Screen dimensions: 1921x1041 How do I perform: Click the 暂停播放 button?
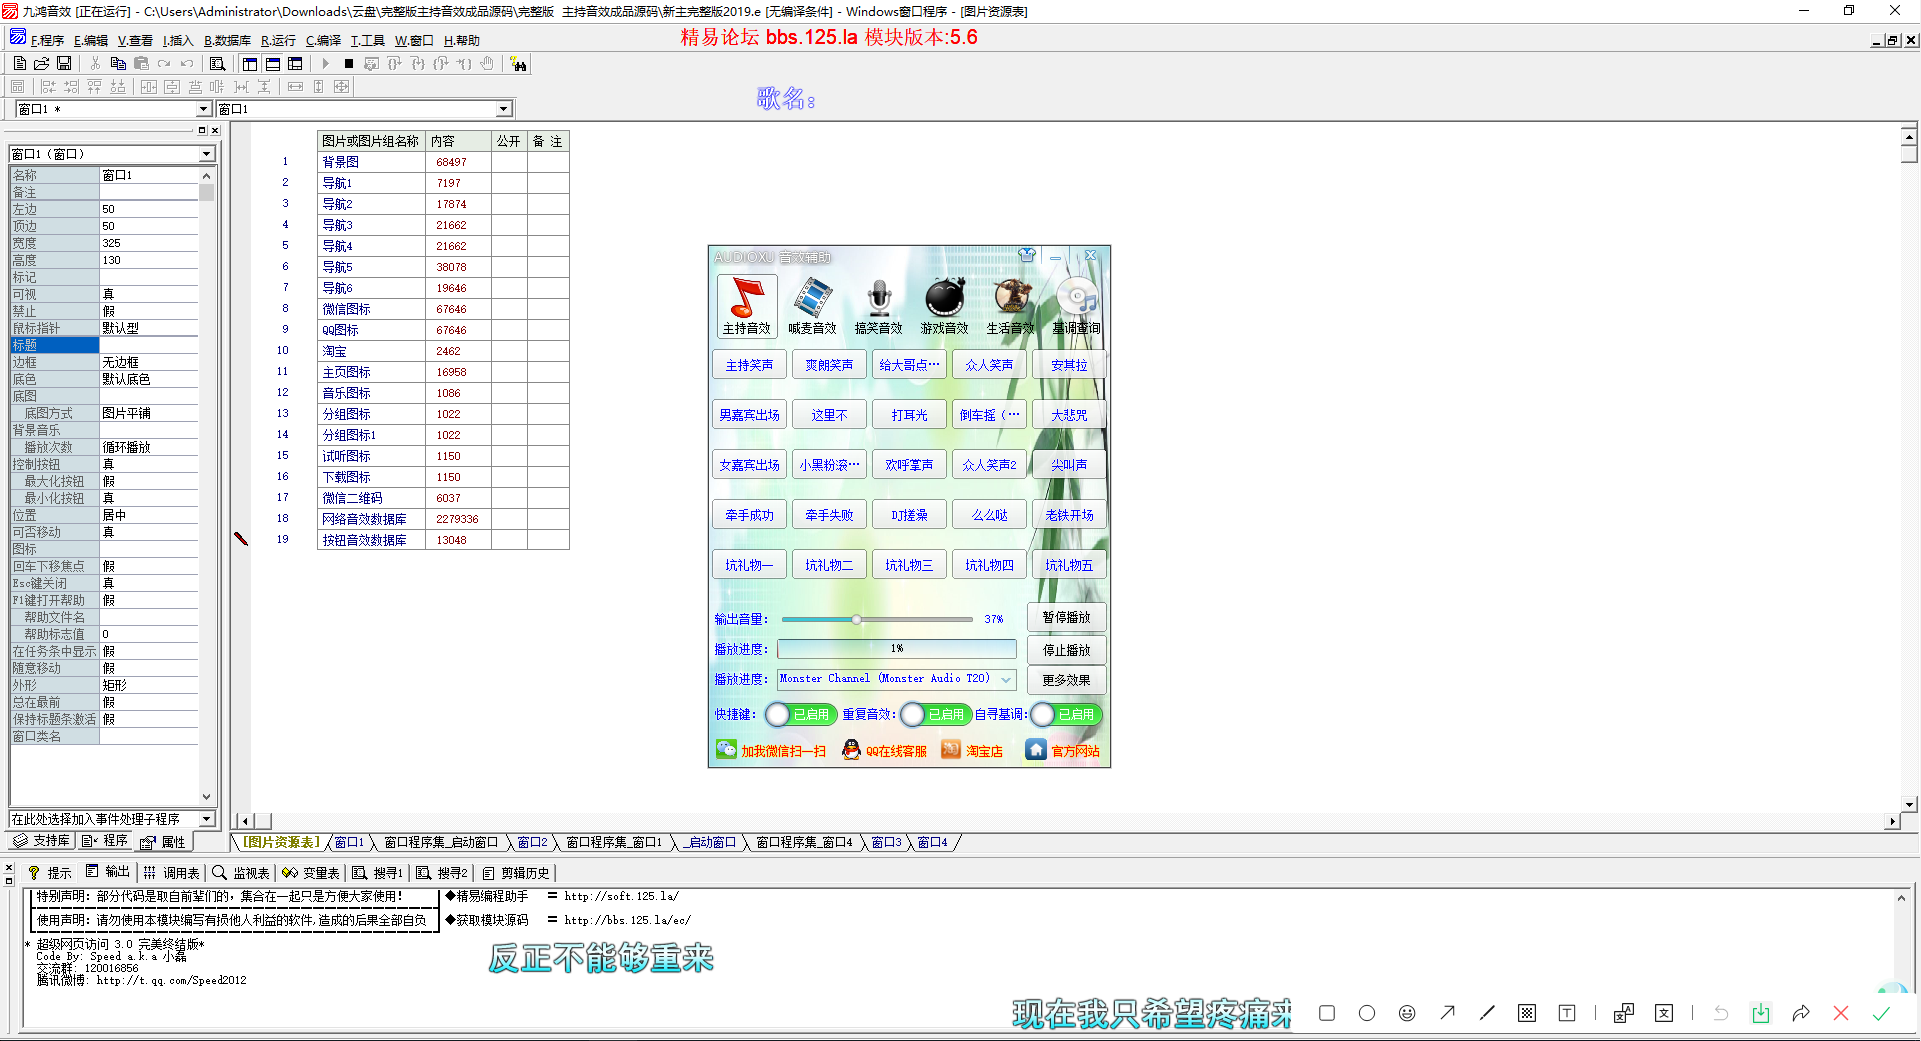(1066, 618)
